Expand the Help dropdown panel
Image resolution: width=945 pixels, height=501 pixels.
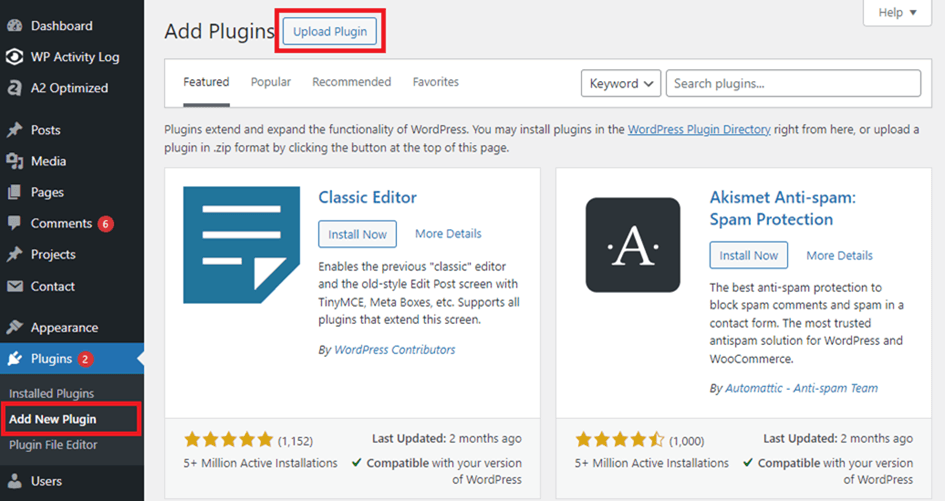(x=897, y=13)
